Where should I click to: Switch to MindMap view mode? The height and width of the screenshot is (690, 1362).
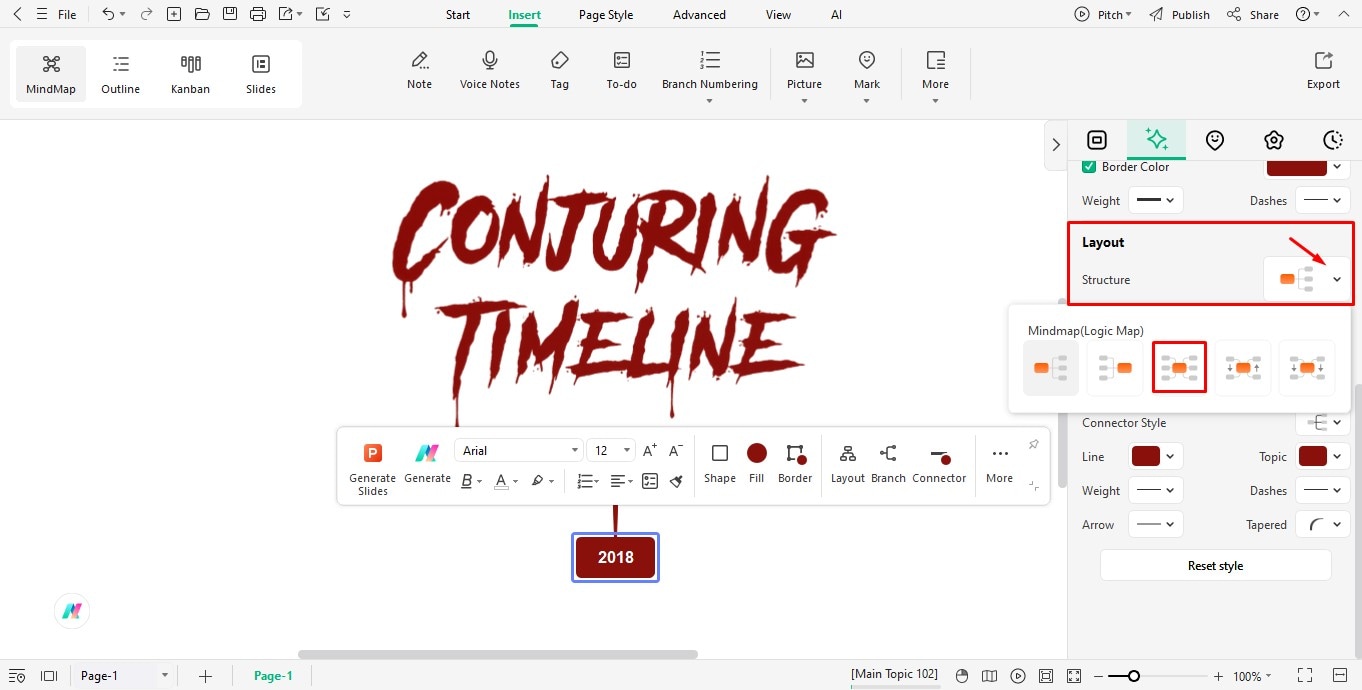(x=51, y=74)
